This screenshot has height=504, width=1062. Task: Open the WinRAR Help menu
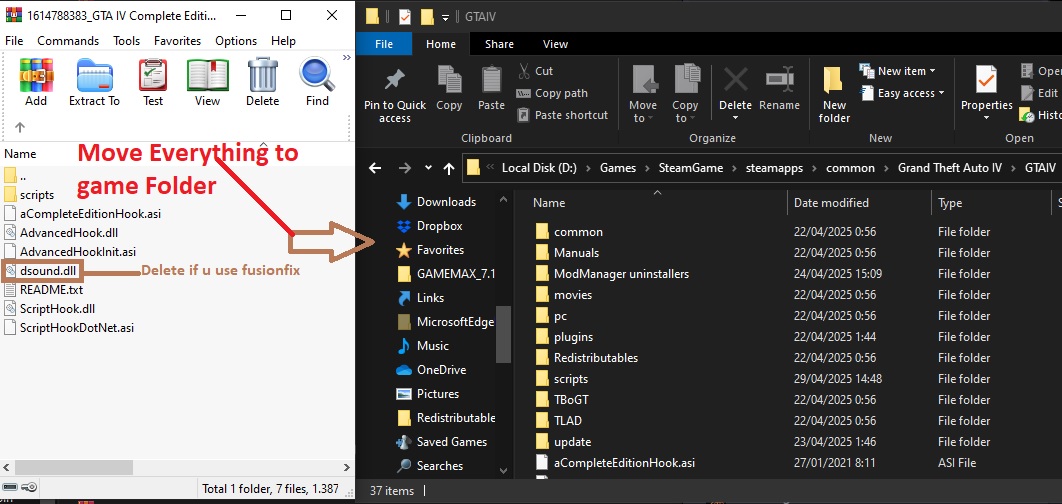pyautogui.click(x=283, y=41)
